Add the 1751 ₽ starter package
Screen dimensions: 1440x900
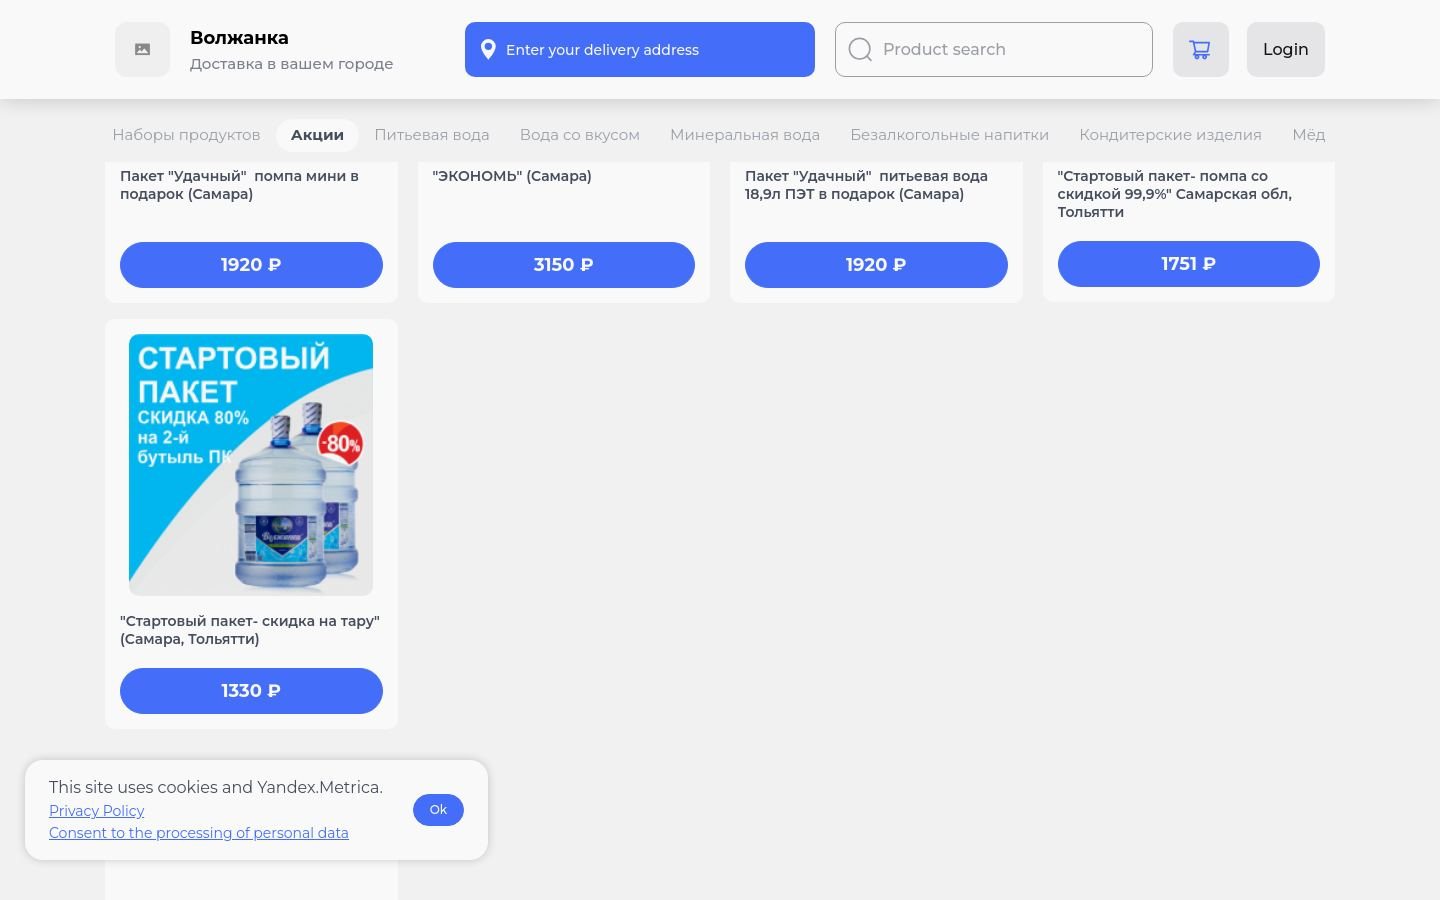1188,264
